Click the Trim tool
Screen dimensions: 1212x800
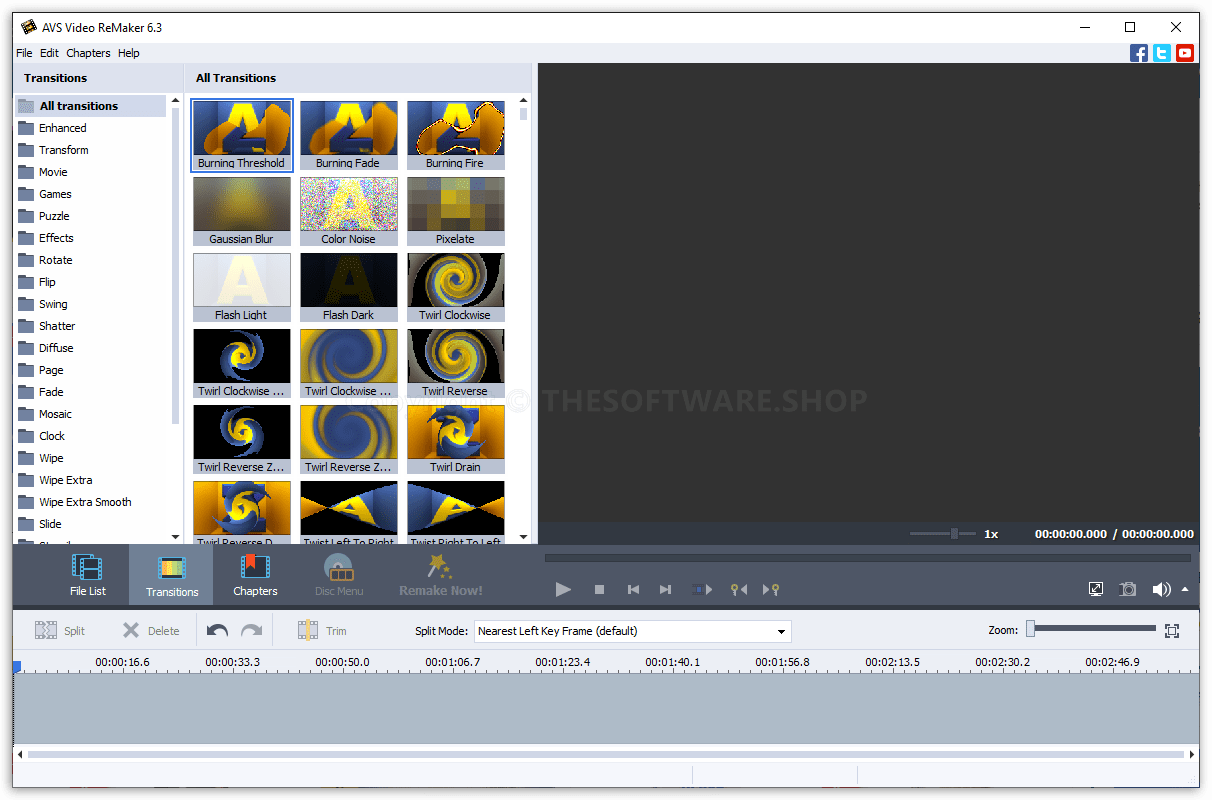click(322, 631)
